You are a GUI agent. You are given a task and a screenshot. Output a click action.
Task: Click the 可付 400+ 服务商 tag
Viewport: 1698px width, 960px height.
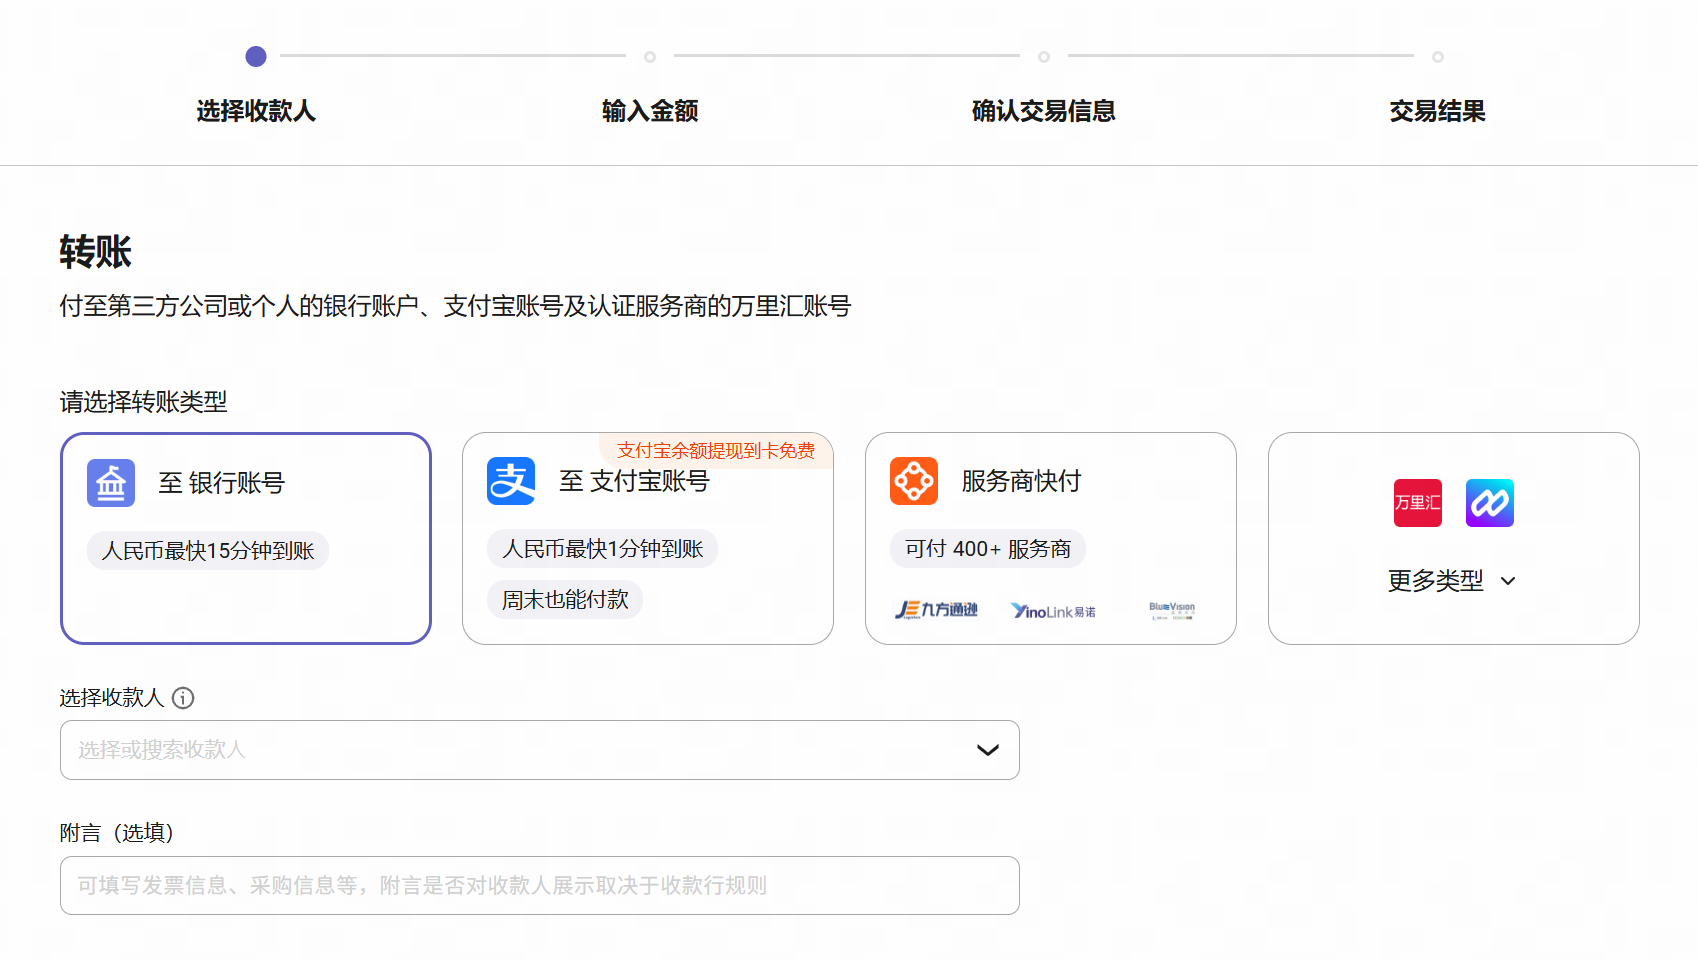click(988, 549)
